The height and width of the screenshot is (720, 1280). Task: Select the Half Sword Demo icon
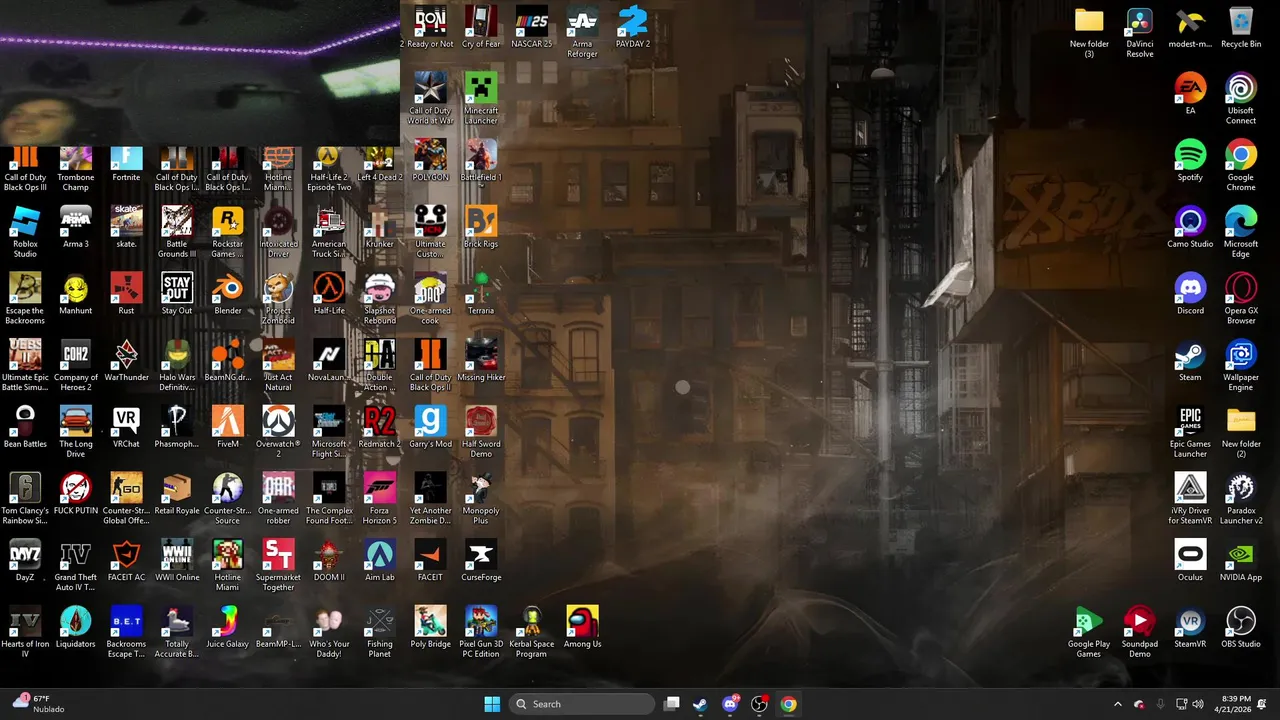481,432
